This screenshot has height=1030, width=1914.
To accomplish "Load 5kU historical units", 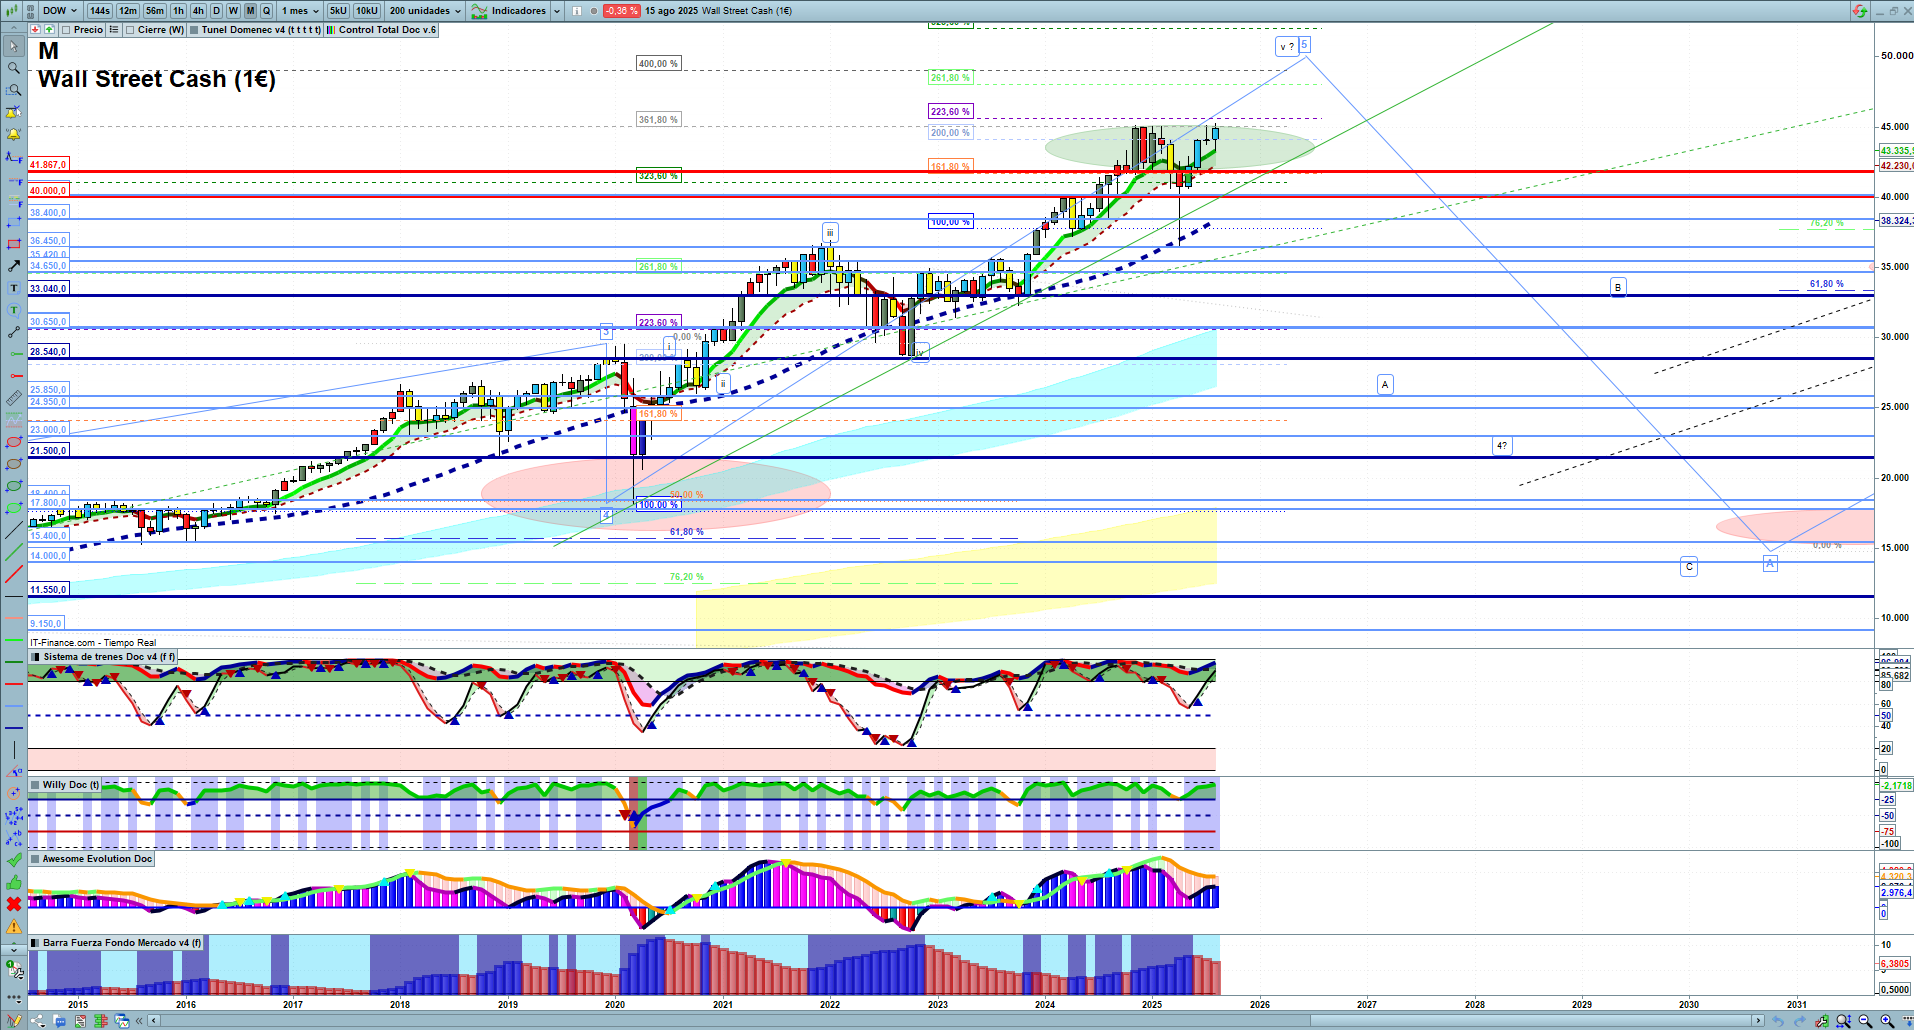I will point(338,11).
